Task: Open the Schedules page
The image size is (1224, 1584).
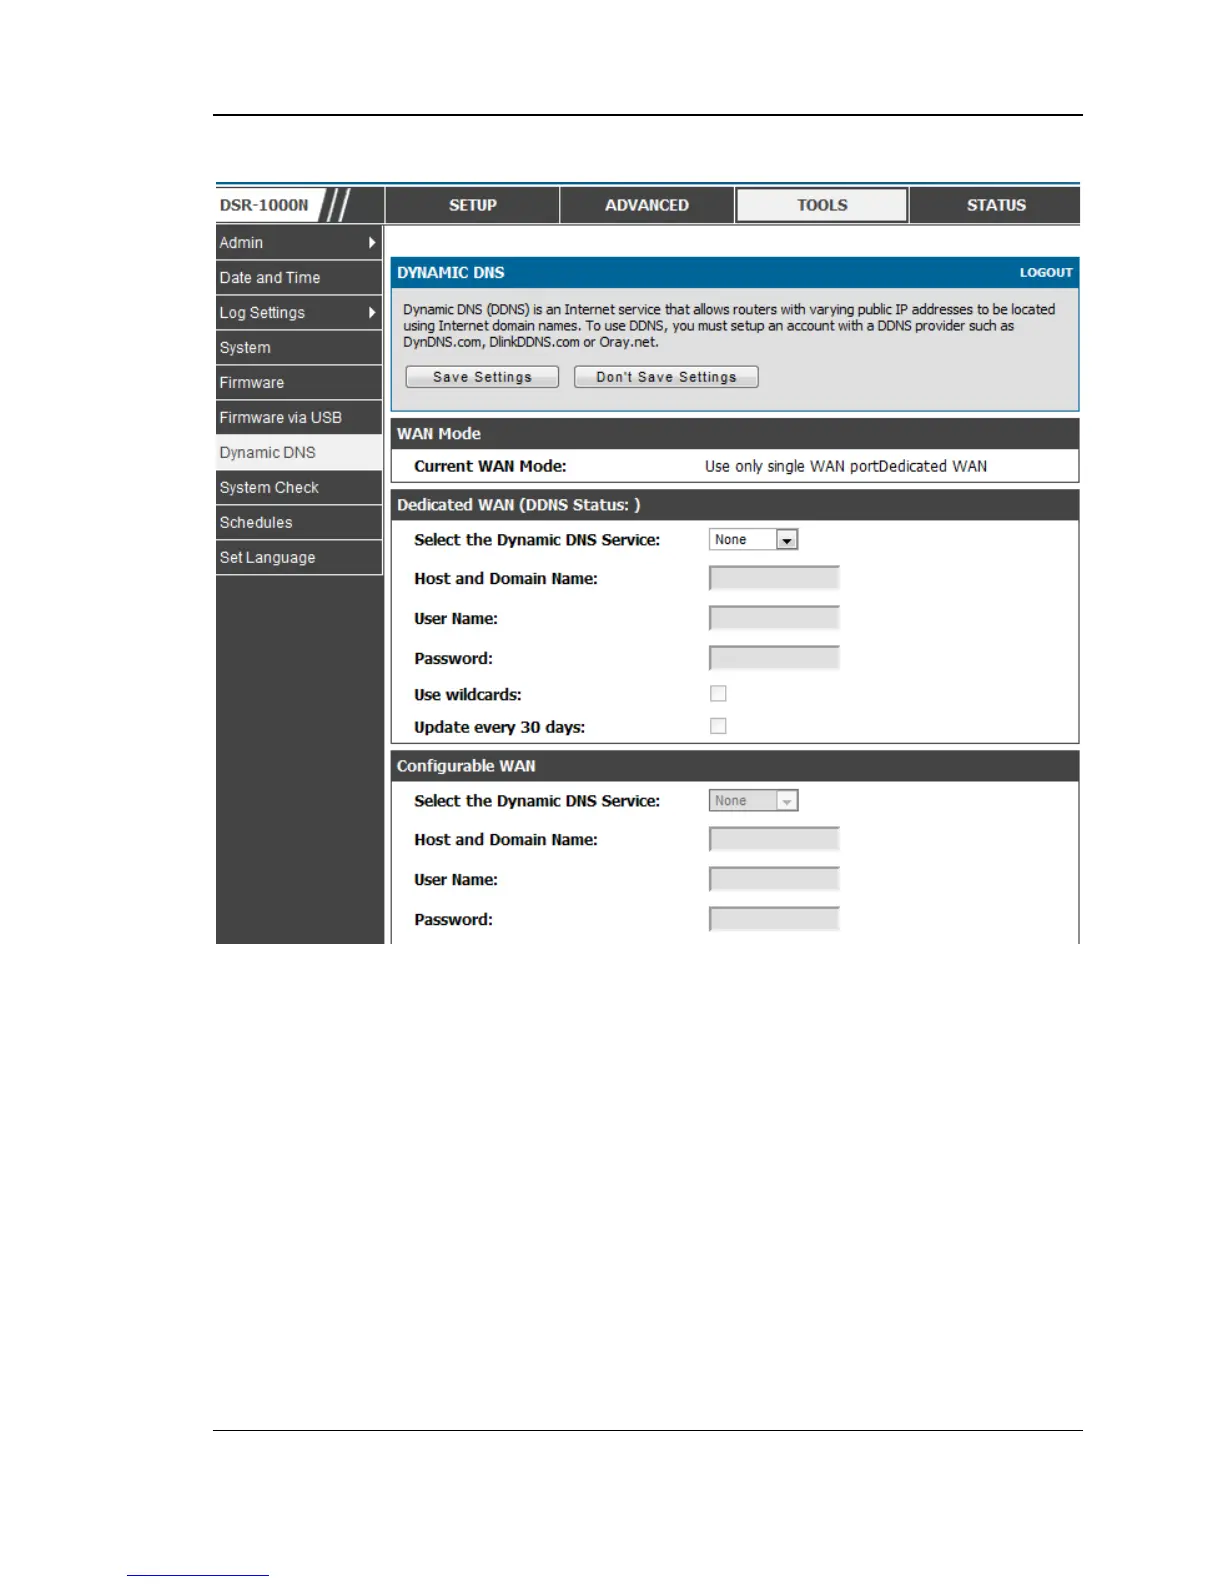Action: coord(299,523)
